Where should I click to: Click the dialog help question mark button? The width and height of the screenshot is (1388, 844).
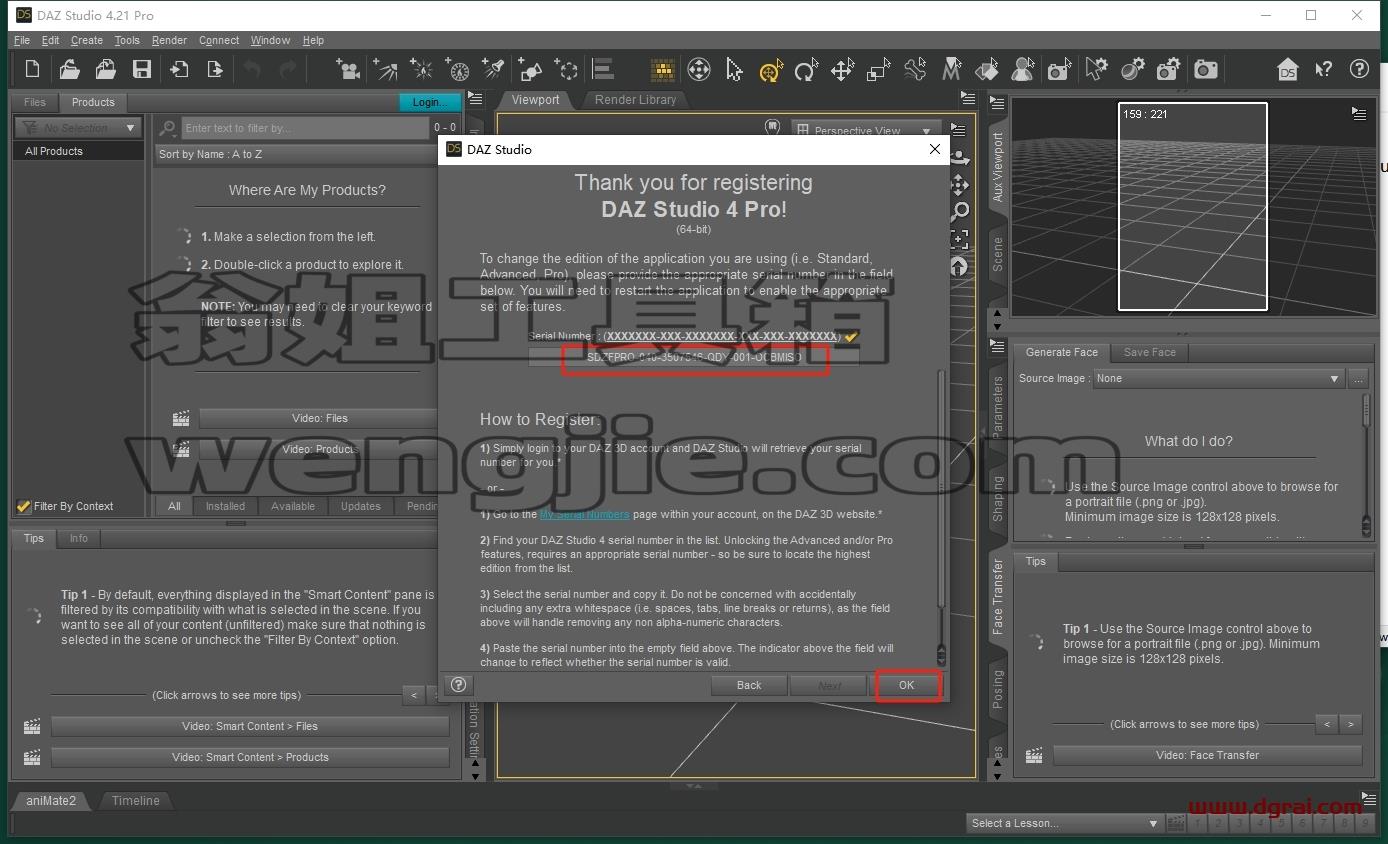pos(459,685)
